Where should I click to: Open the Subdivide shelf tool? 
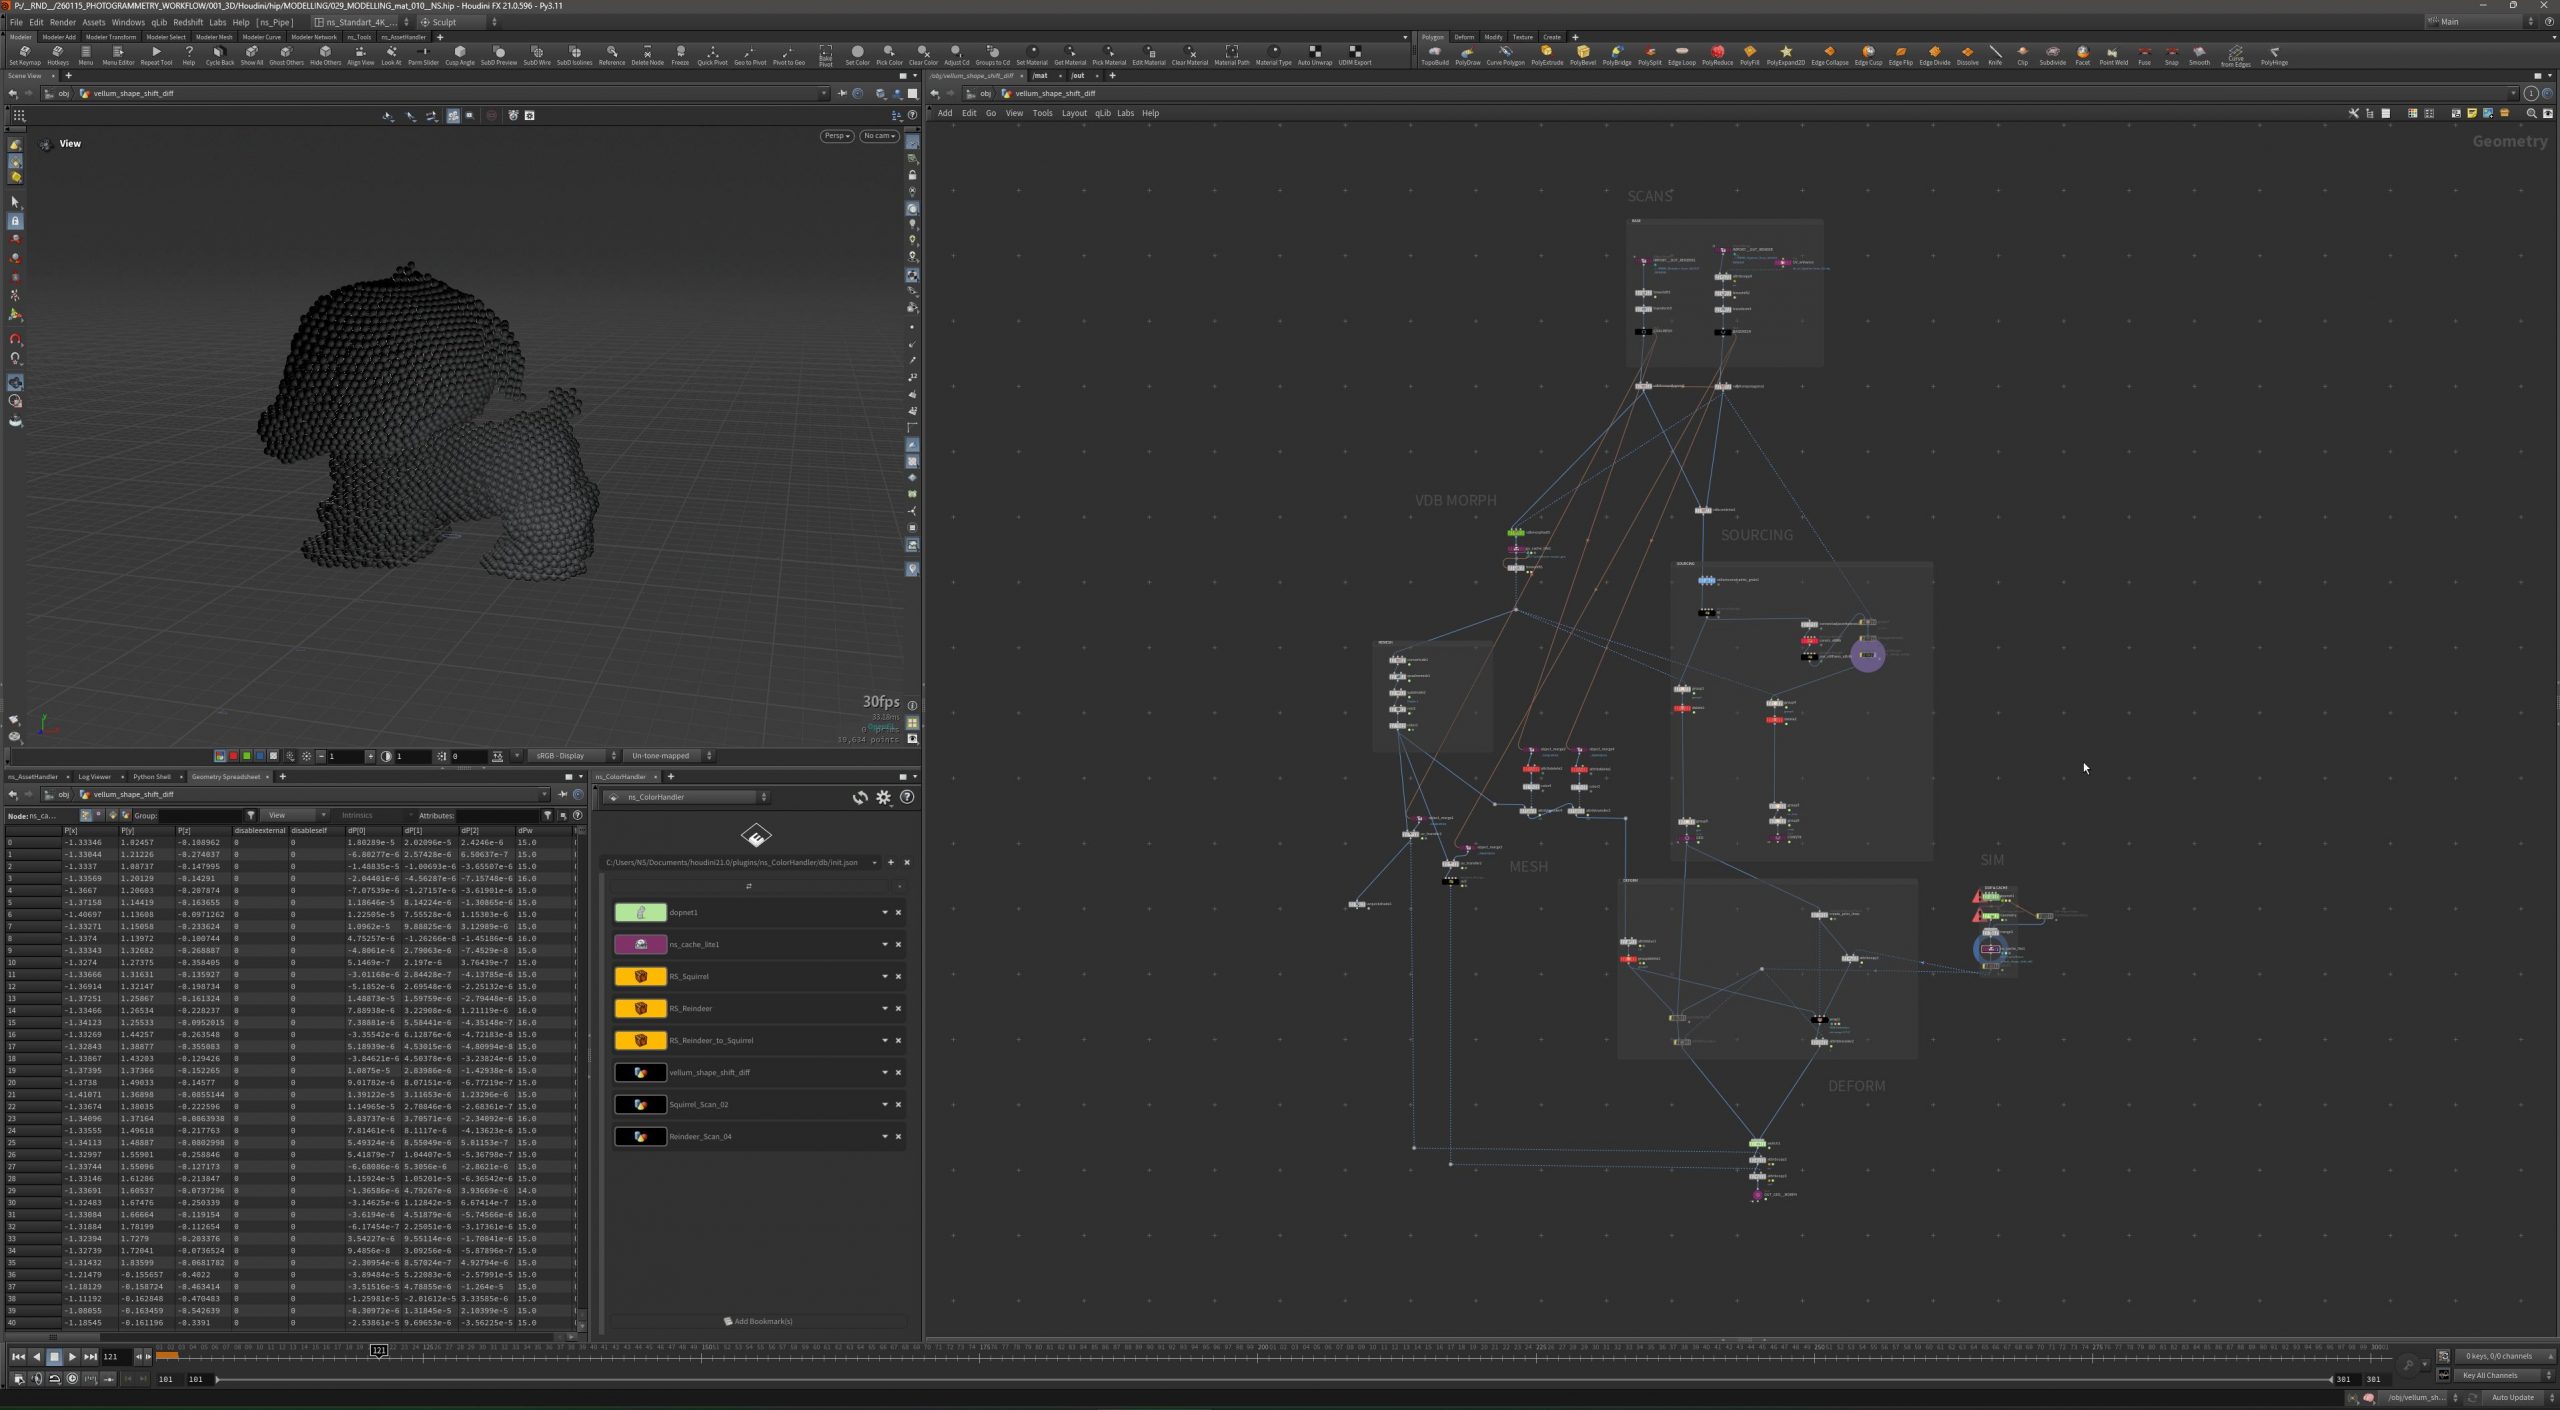[x=2052, y=55]
